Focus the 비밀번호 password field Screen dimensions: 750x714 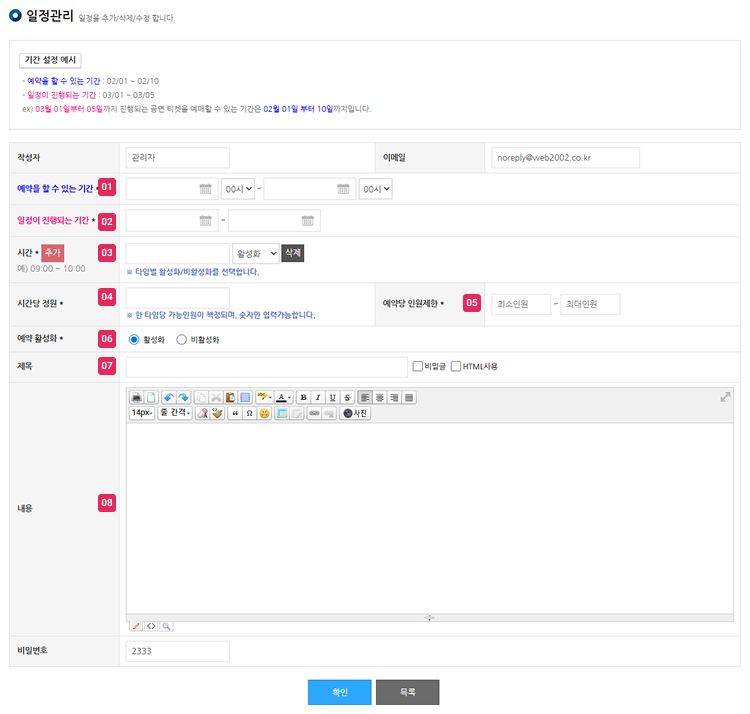point(177,651)
